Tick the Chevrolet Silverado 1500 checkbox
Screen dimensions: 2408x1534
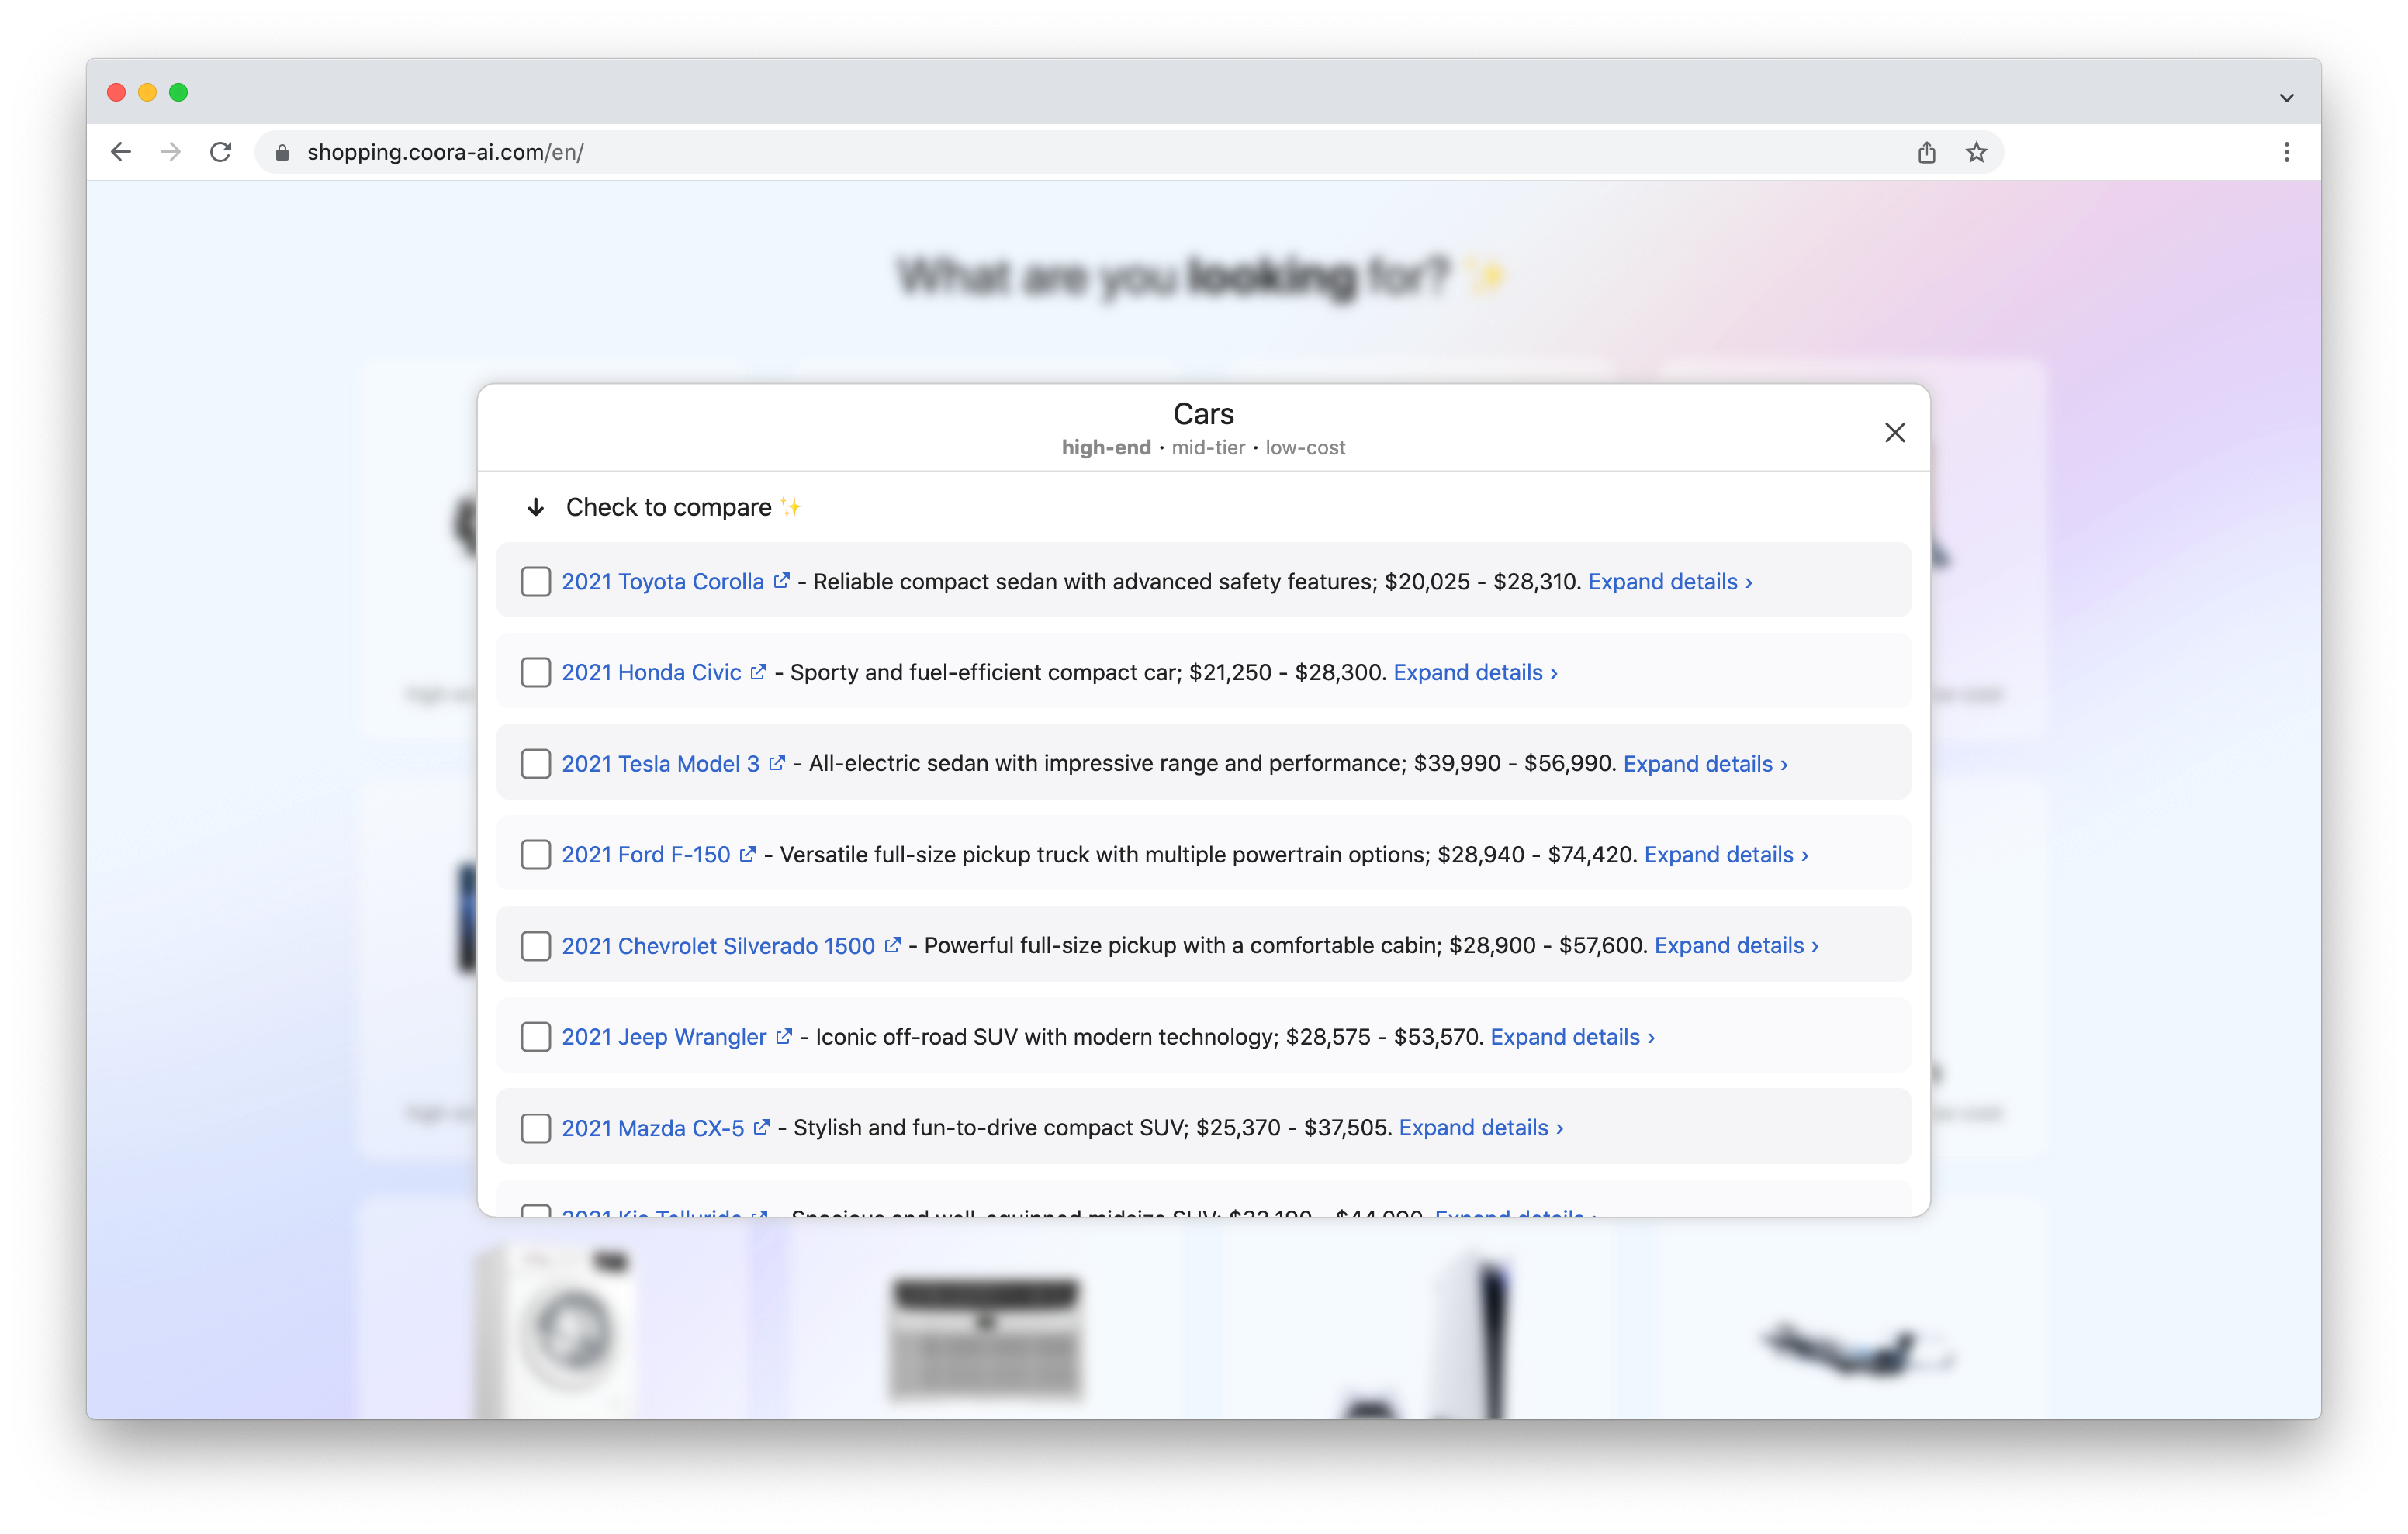coord(536,945)
